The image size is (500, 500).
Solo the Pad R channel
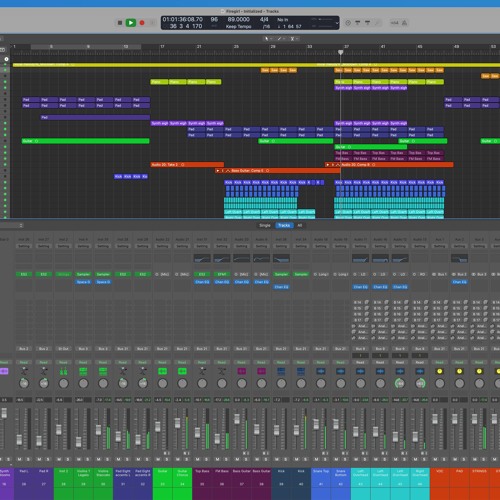[x=48, y=459]
